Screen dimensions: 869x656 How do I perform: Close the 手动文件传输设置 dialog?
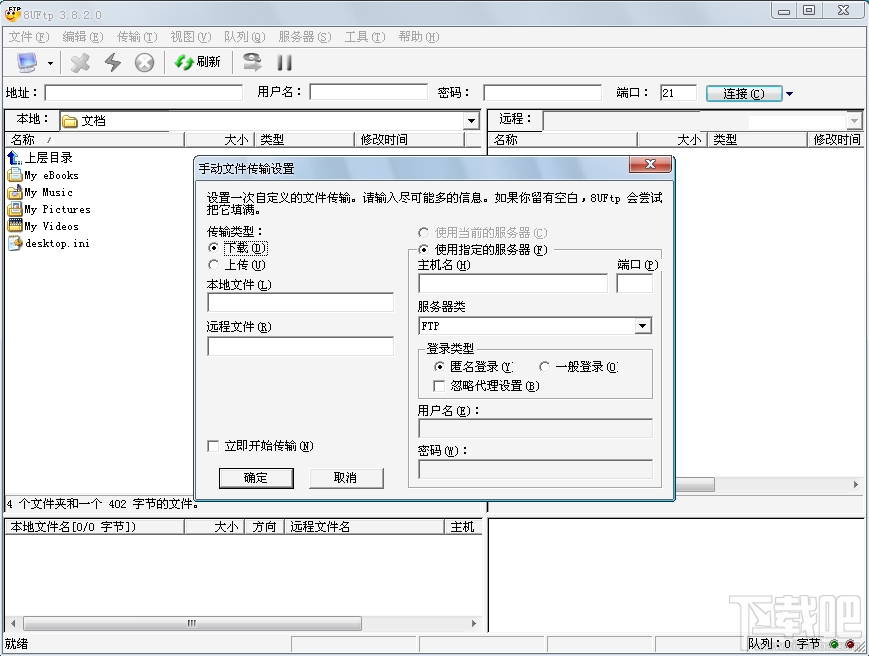(x=651, y=165)
